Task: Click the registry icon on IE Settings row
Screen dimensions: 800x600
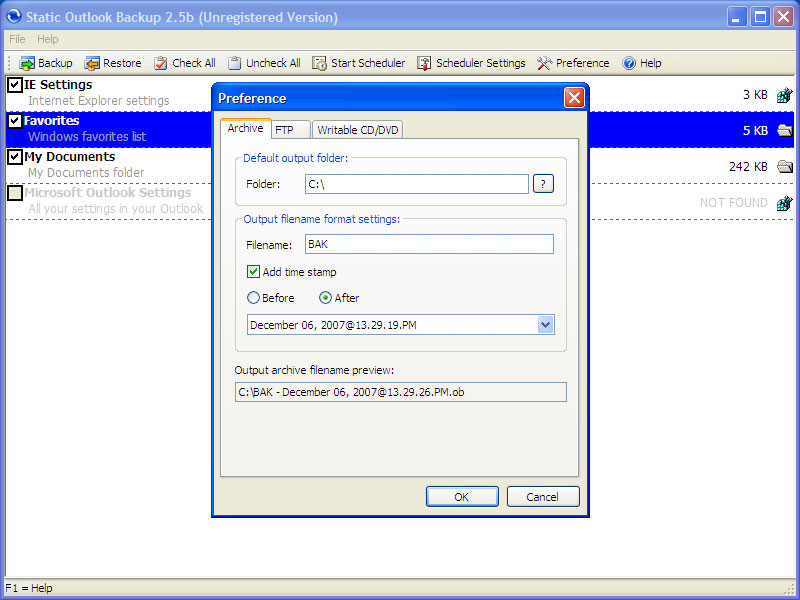Action: point(785,95)
